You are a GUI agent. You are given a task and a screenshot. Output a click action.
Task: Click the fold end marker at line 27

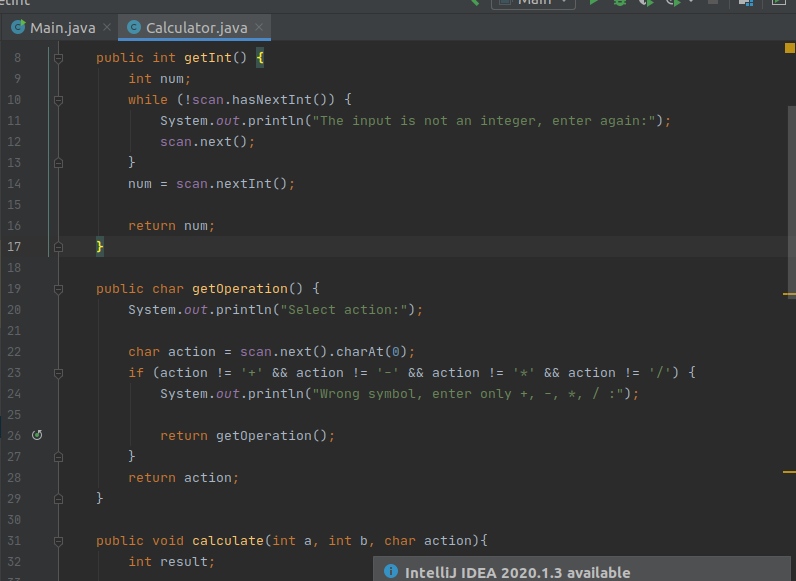click(x=58, y=457)
